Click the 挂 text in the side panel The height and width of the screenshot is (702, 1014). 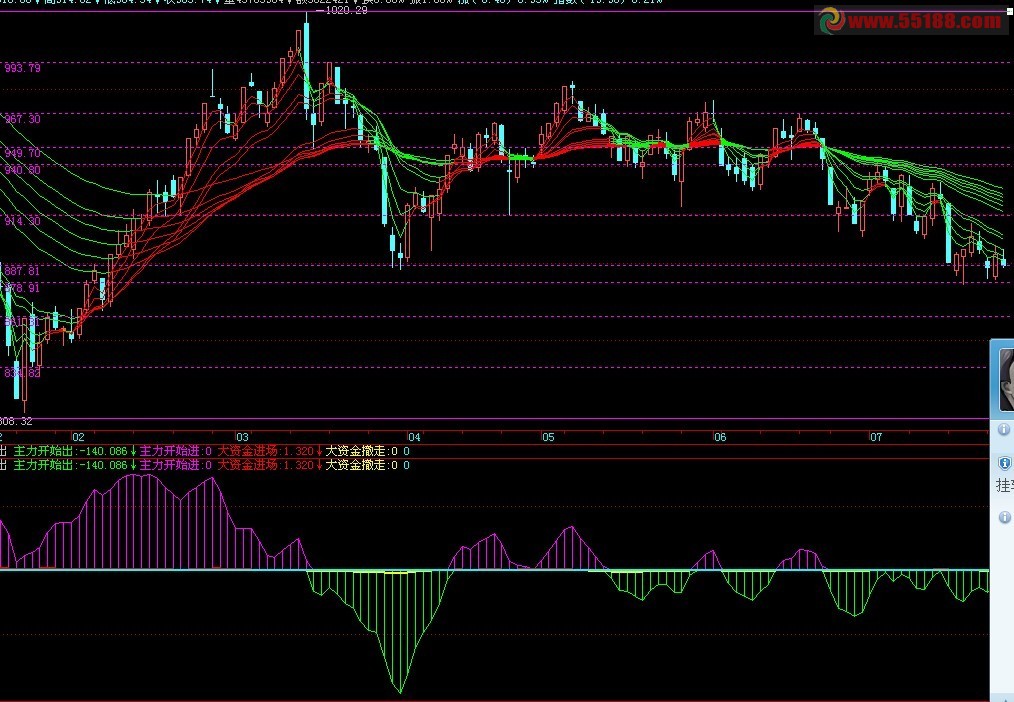[1004, 486]
